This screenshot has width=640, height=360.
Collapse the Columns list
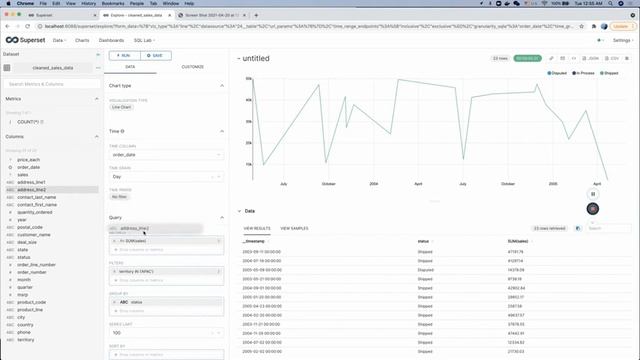point(97,137)
